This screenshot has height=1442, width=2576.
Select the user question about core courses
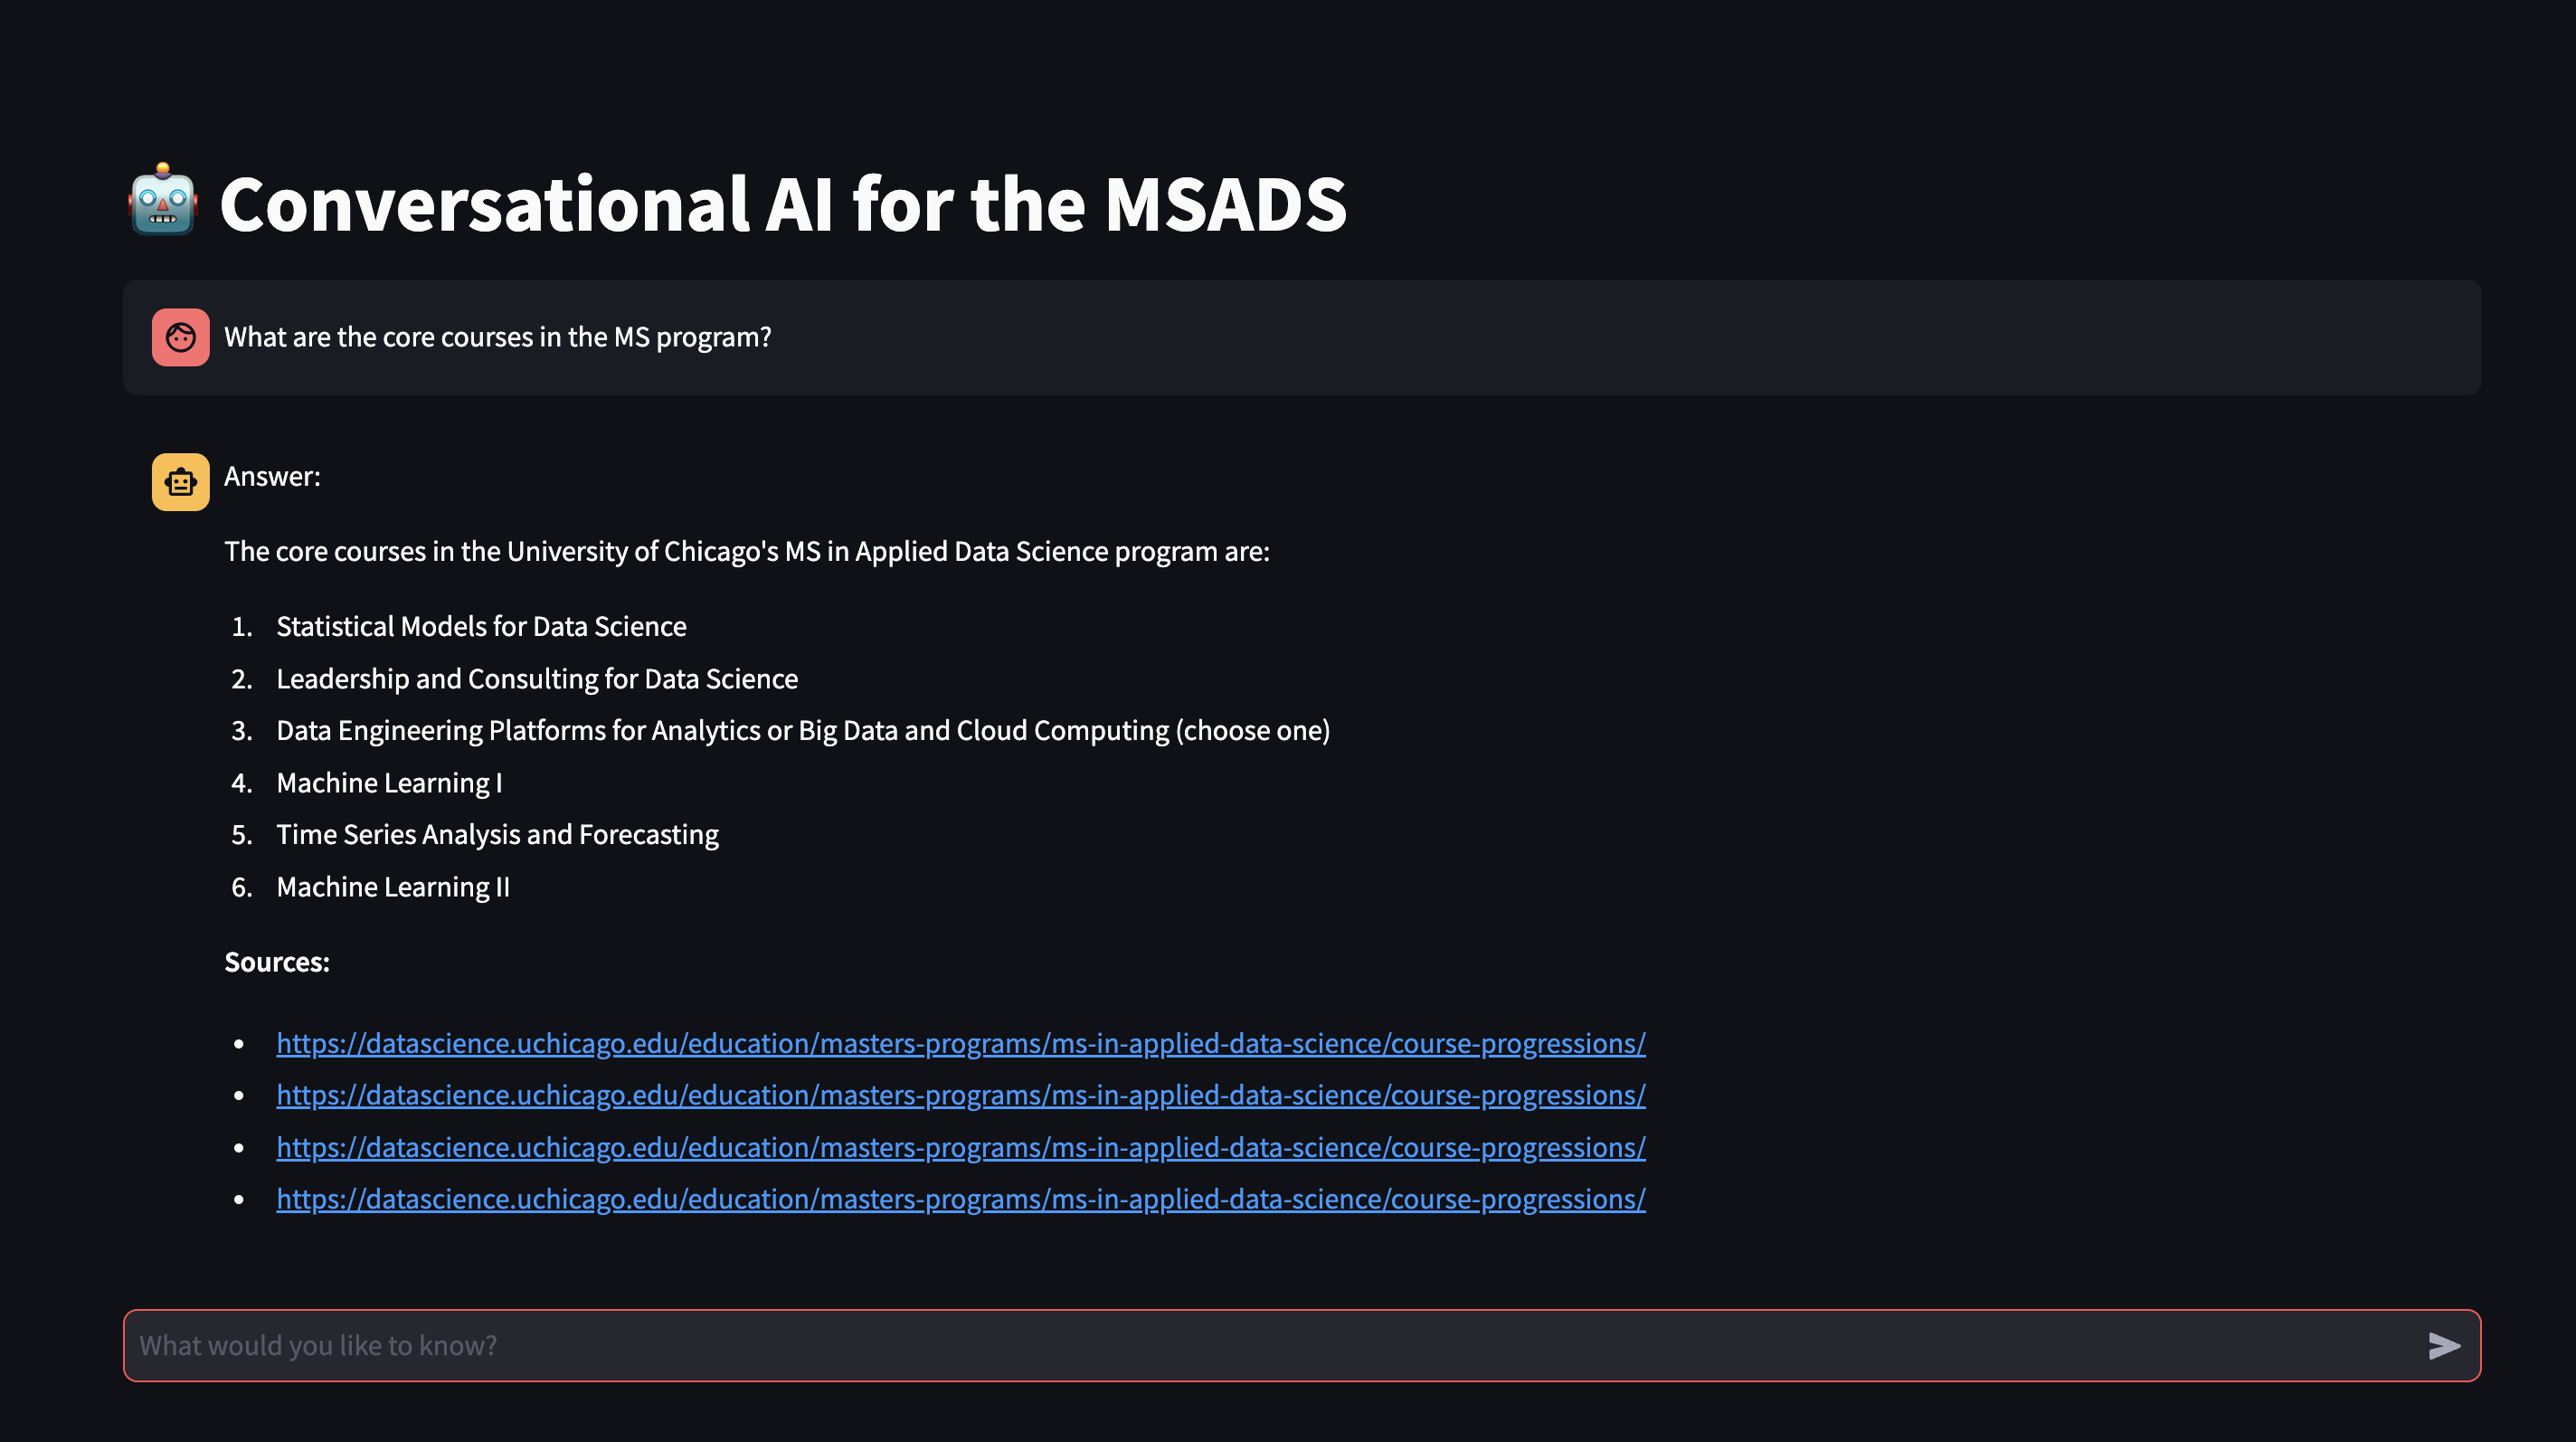pos(498,337)
